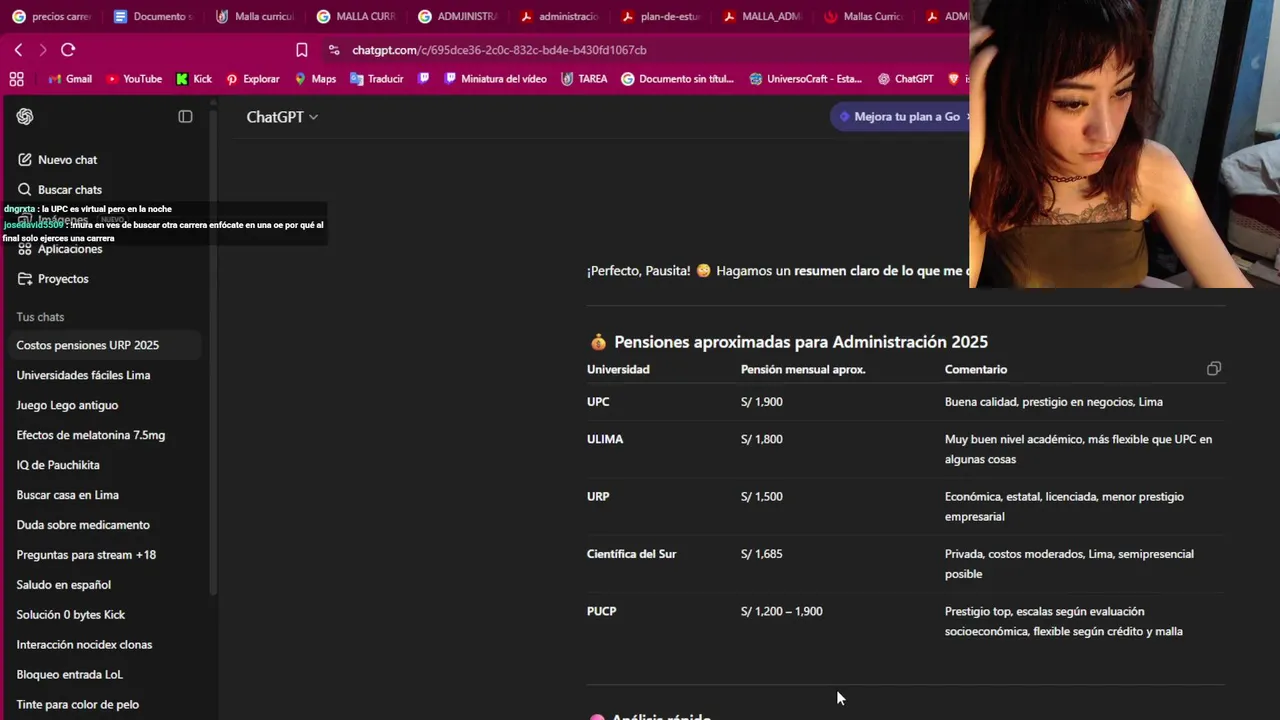Start a Nuevo chat
The width and height of the screenshot is (1280, 720).
(x=67, y=160)
